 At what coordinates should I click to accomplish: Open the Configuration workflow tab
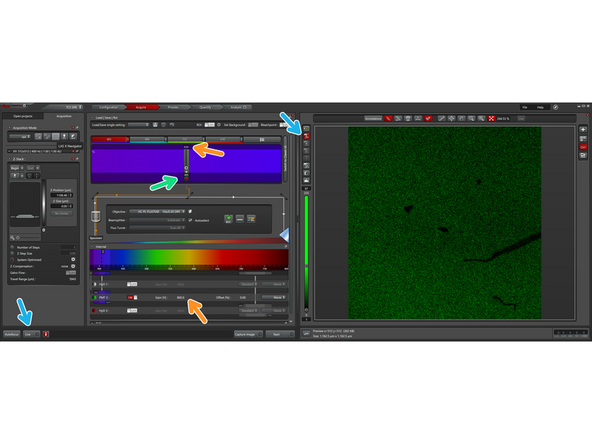point(108,107)
